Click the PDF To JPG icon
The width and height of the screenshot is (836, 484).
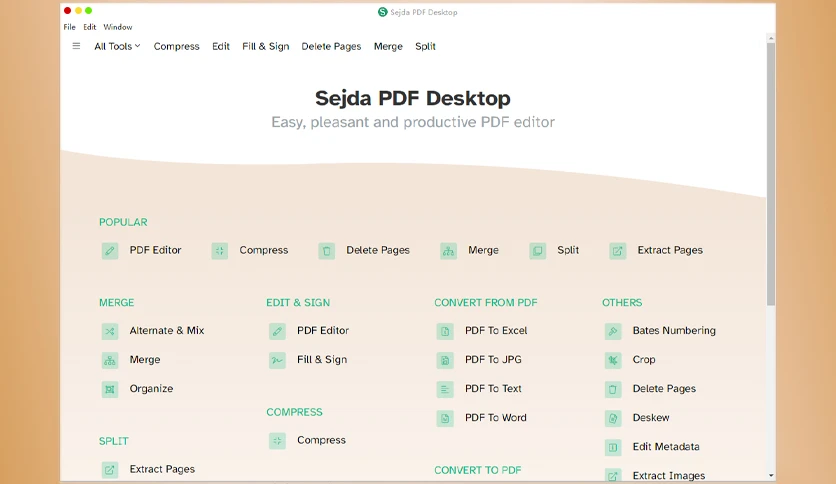click(445, 360)
